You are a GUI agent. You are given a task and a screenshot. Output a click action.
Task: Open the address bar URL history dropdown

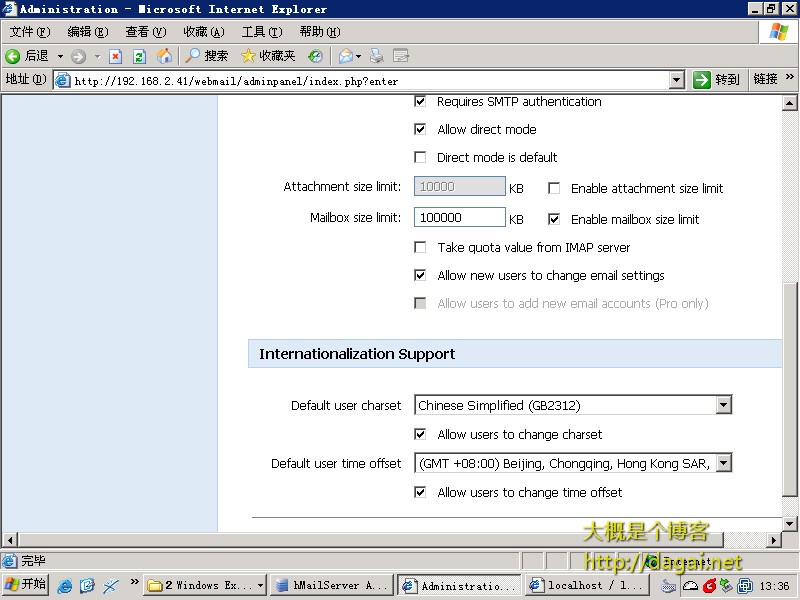click(x=676, y=80)
